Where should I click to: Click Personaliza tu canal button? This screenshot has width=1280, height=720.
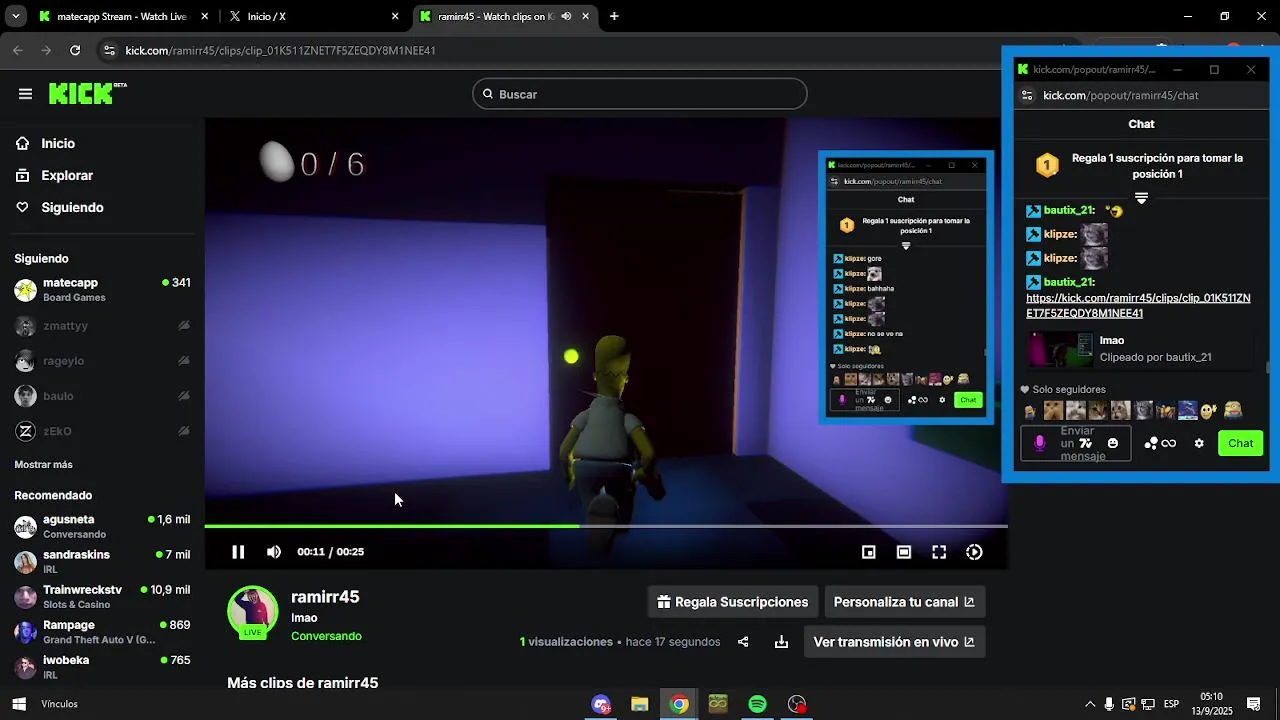click(x=904, y=602)
